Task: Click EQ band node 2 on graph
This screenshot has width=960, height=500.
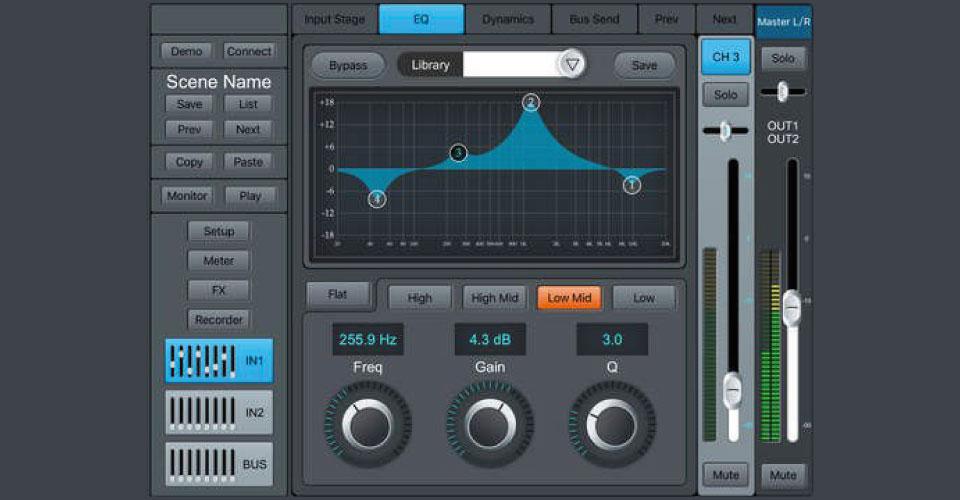Action: click(x=531, y=102)
